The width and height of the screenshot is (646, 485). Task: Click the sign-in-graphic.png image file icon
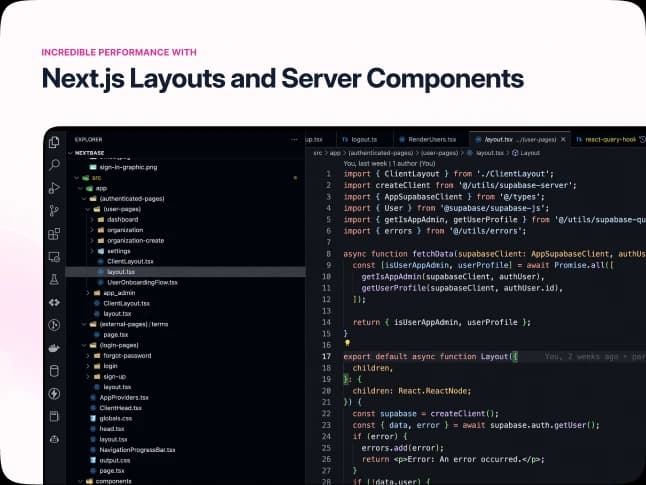pos(93,167)
